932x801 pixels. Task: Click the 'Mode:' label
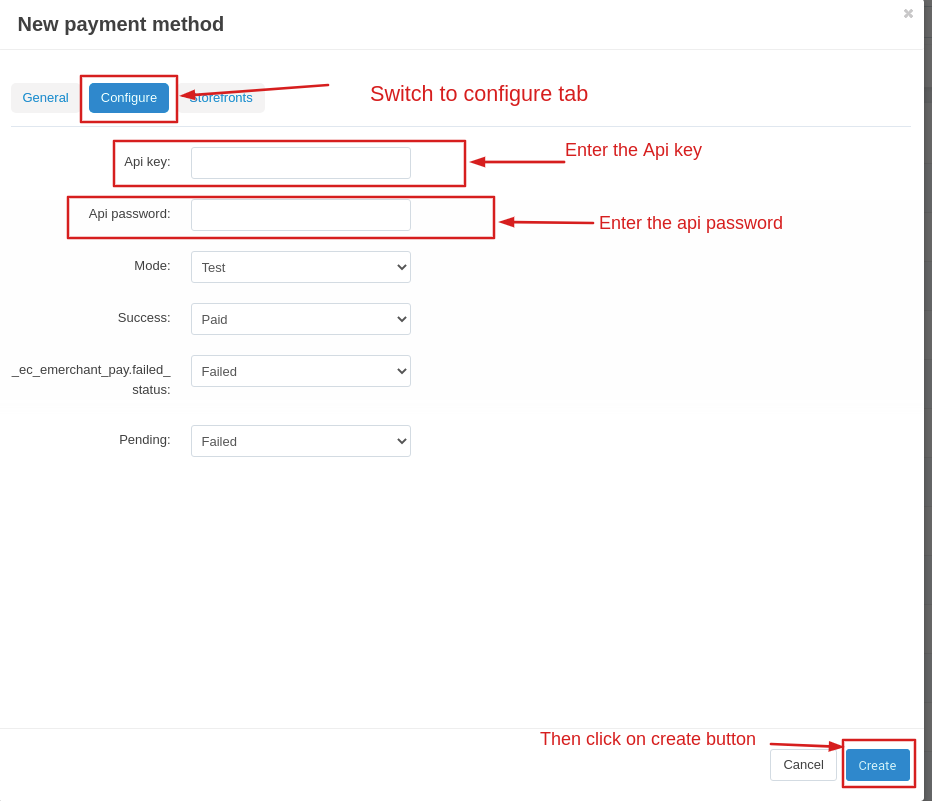[x=152, y=266]
